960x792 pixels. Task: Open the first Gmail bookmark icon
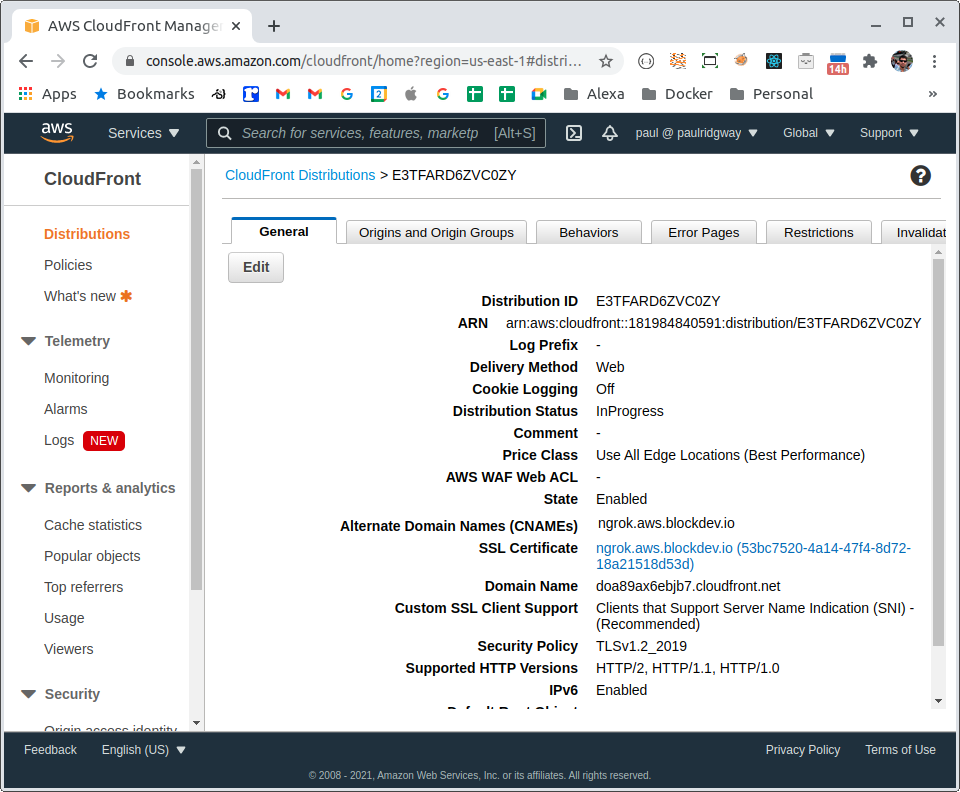point(282,94)
